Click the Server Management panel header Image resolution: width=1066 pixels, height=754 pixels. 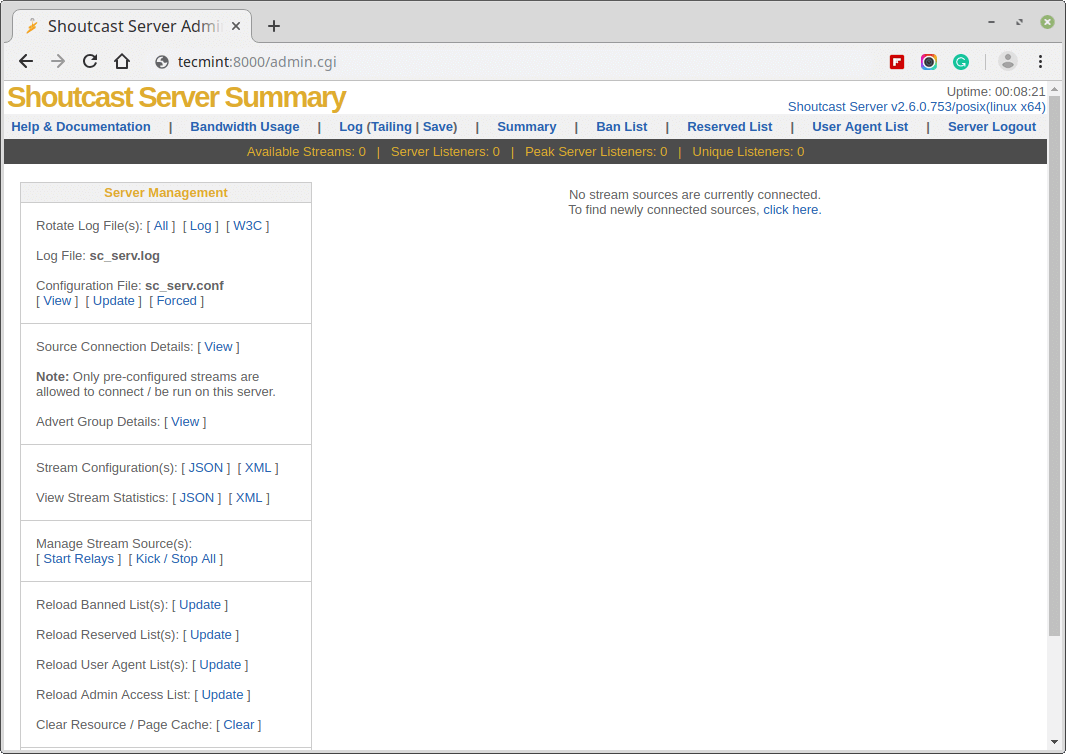[166, 193]
